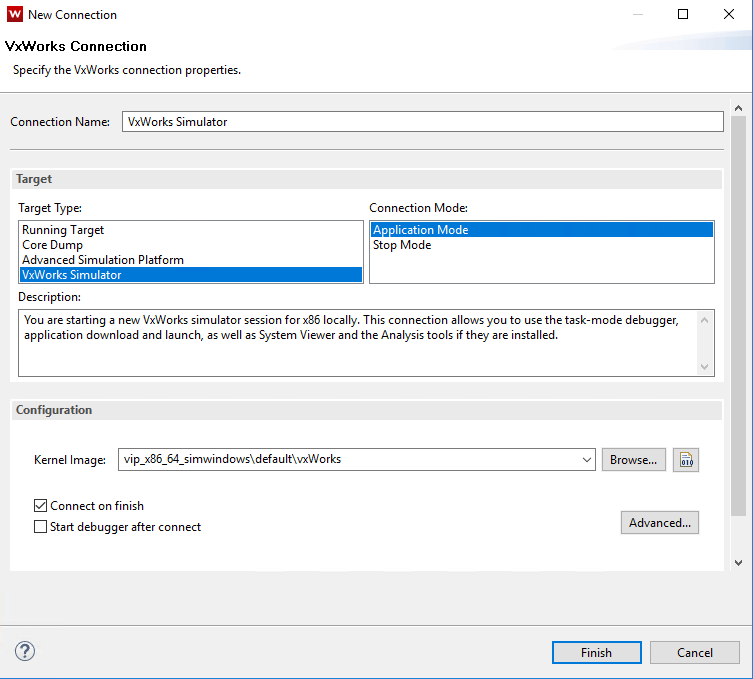Image resolution: width=753 pixels, height=679 pixels.
Task: Click the Description box scroll down arrow
Action: [704, 367]
